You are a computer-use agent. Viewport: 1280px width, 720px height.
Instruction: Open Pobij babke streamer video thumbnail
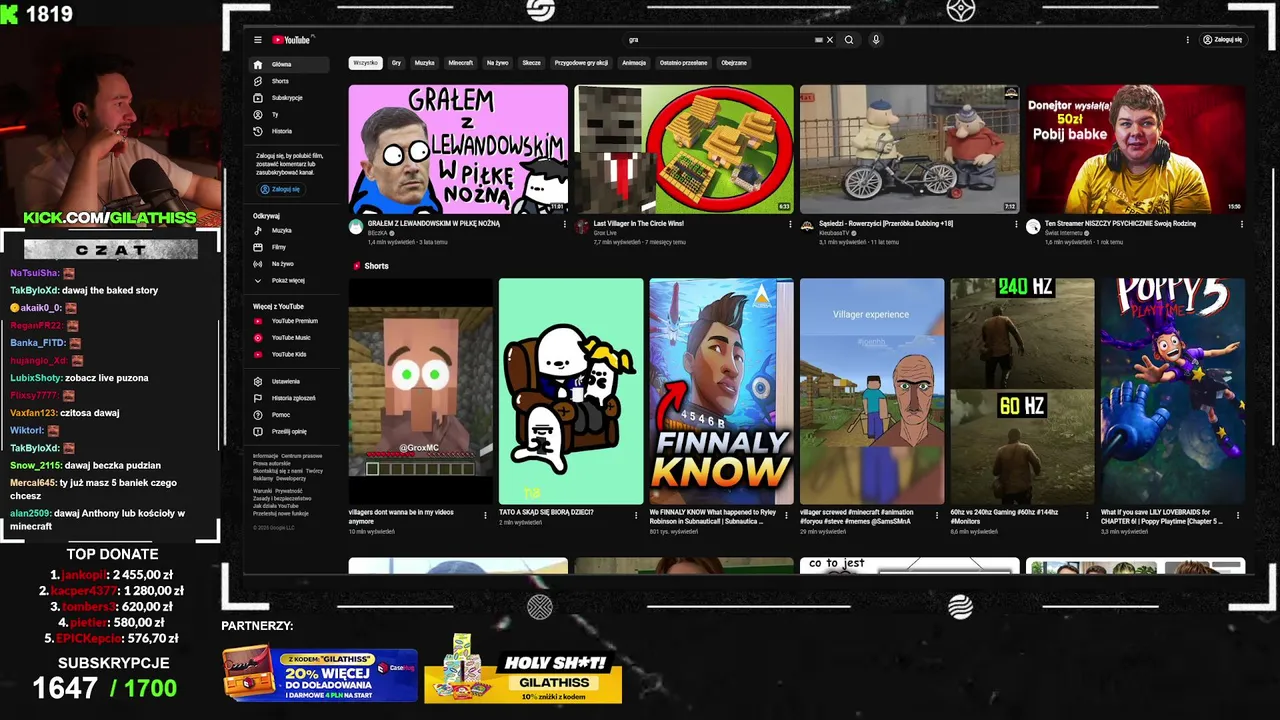[x=1136, y=149]
